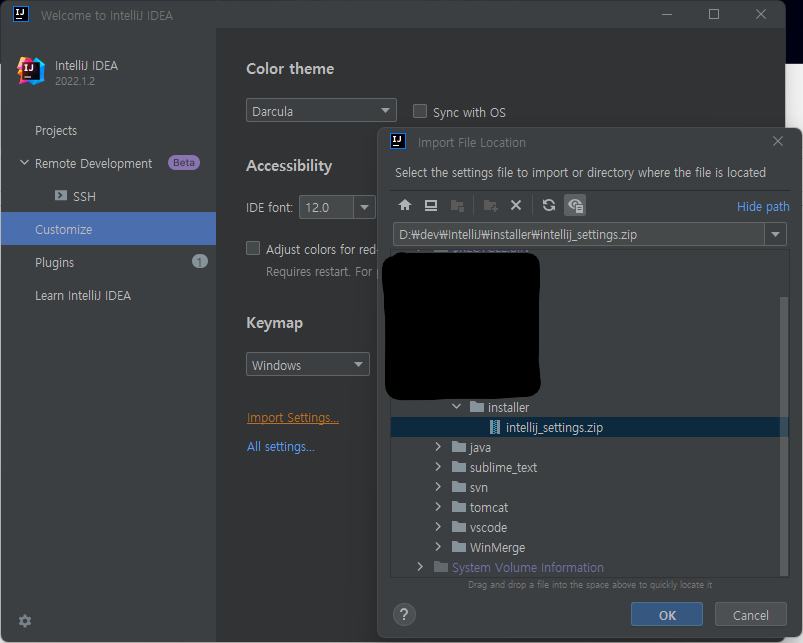Expand the sublime_text folder
The width and height of the screenshot is (803, 643).
pos(438,466)
